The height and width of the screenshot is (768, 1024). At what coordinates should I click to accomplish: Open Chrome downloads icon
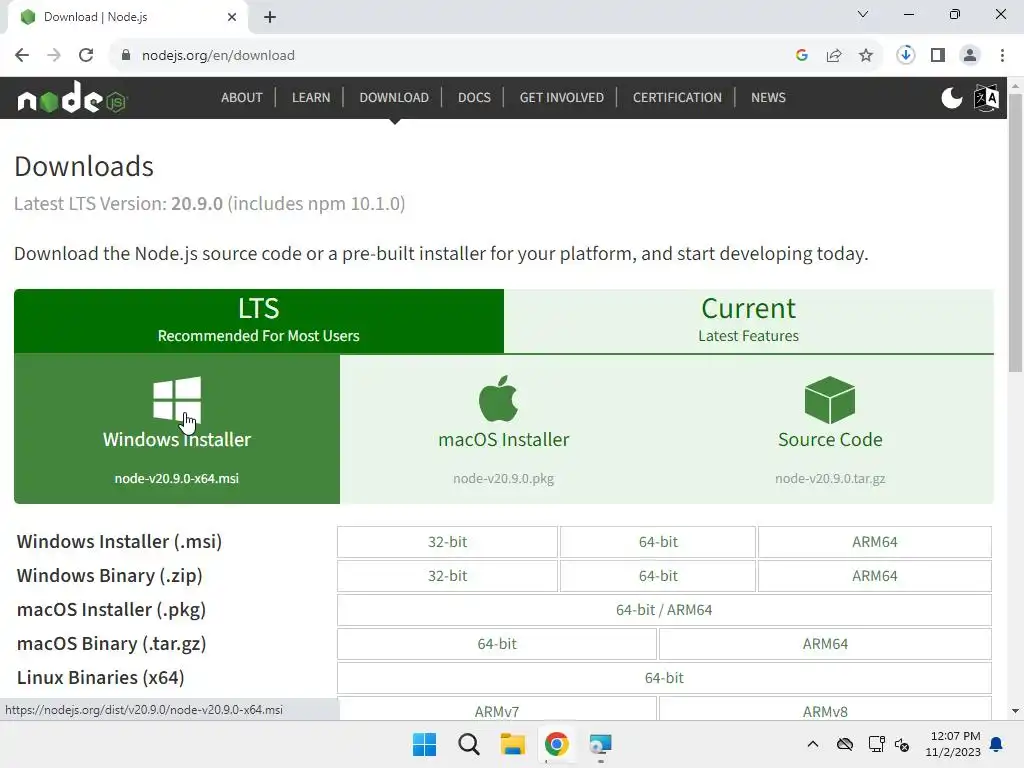[906, 56]
